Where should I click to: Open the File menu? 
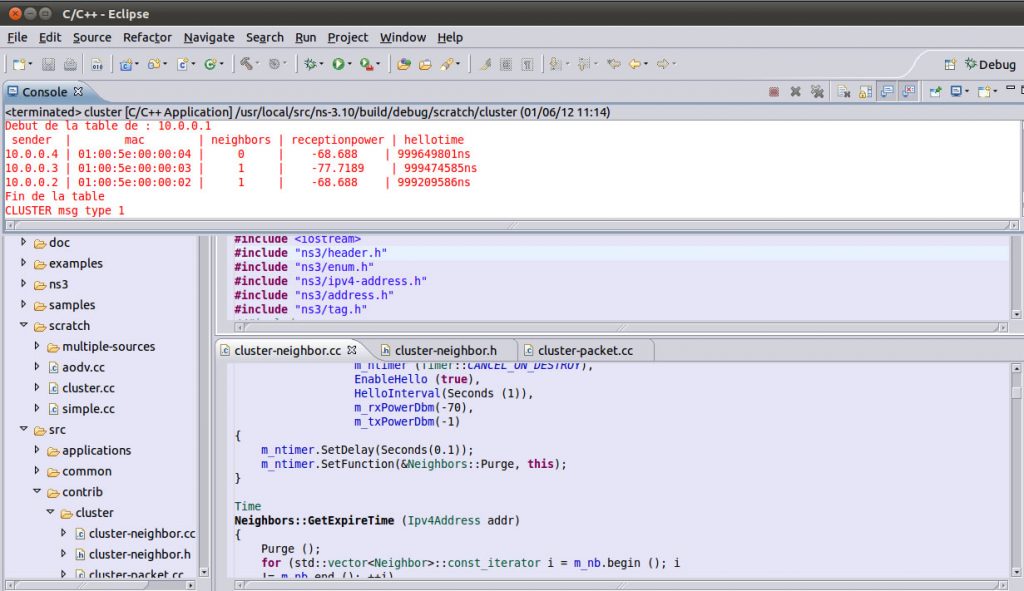(x=17, y=37)
